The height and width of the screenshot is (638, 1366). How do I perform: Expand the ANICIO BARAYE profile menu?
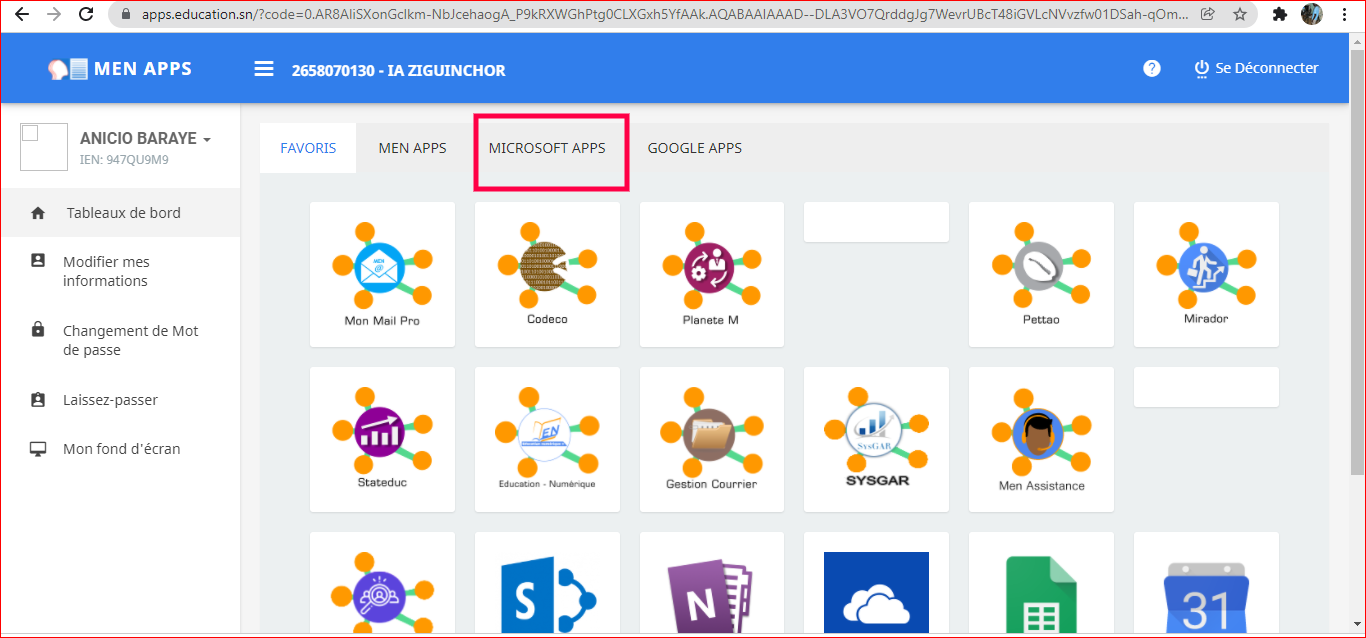pos(147,138)
